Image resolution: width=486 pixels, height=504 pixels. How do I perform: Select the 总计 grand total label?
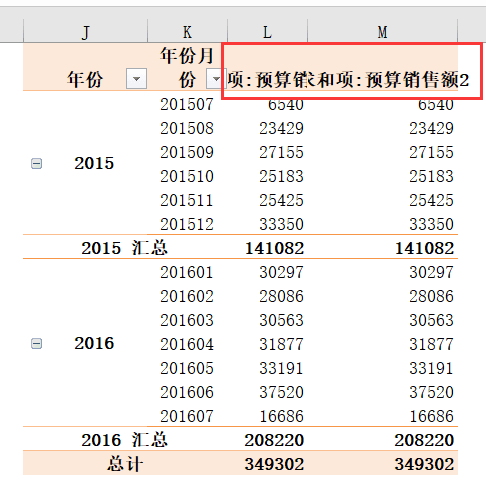125,464
